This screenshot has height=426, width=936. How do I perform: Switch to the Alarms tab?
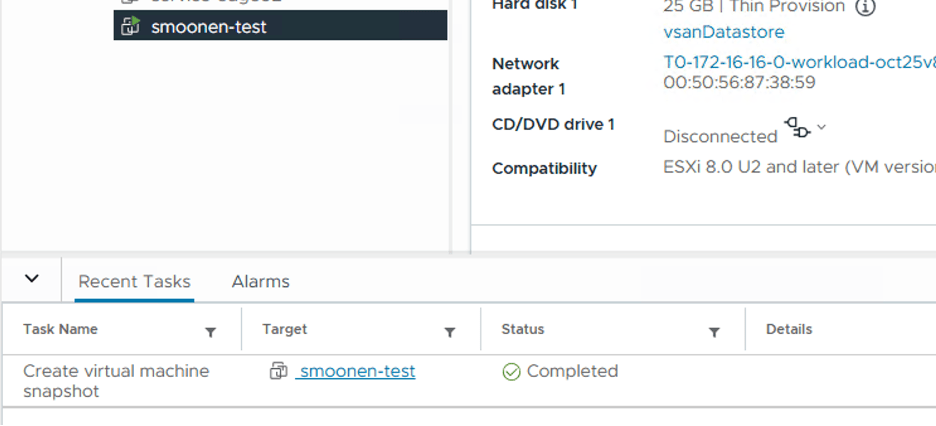(260, 282)
